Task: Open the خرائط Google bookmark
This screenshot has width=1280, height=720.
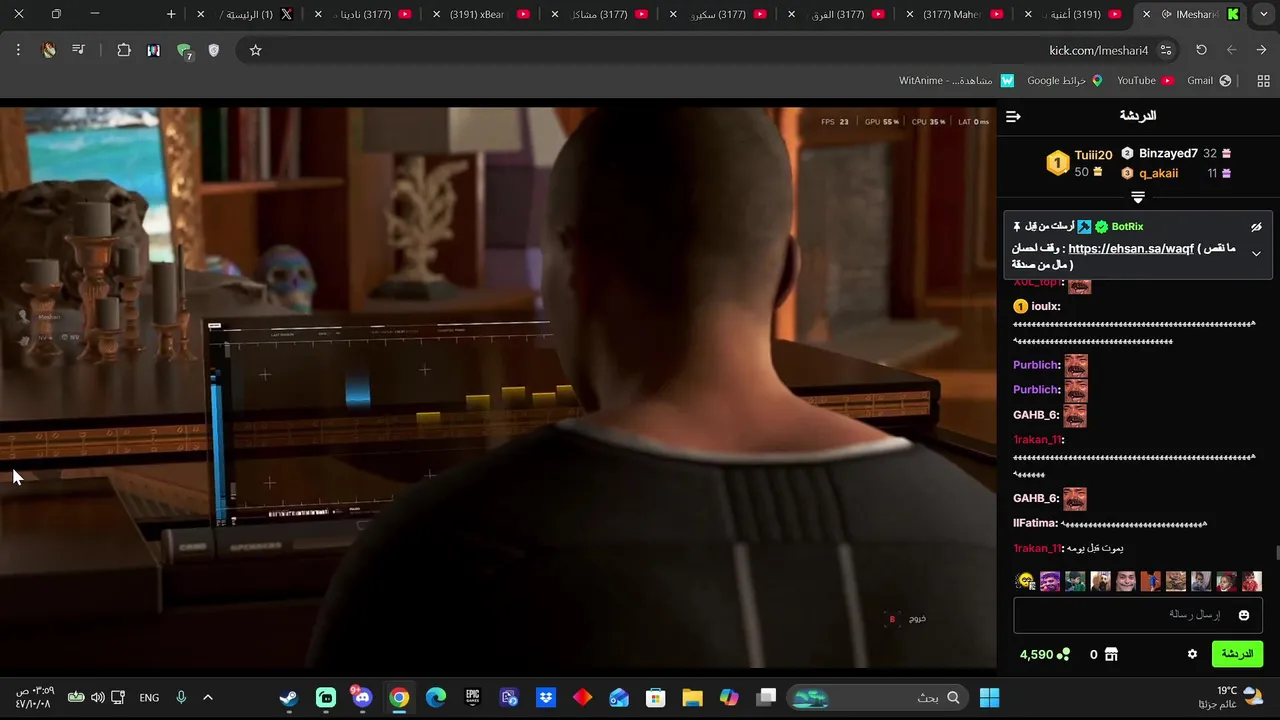Action: click(1065, 80)
